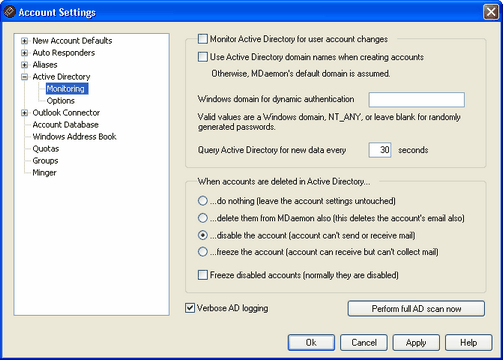Open the Groups page

pos(45,161)
